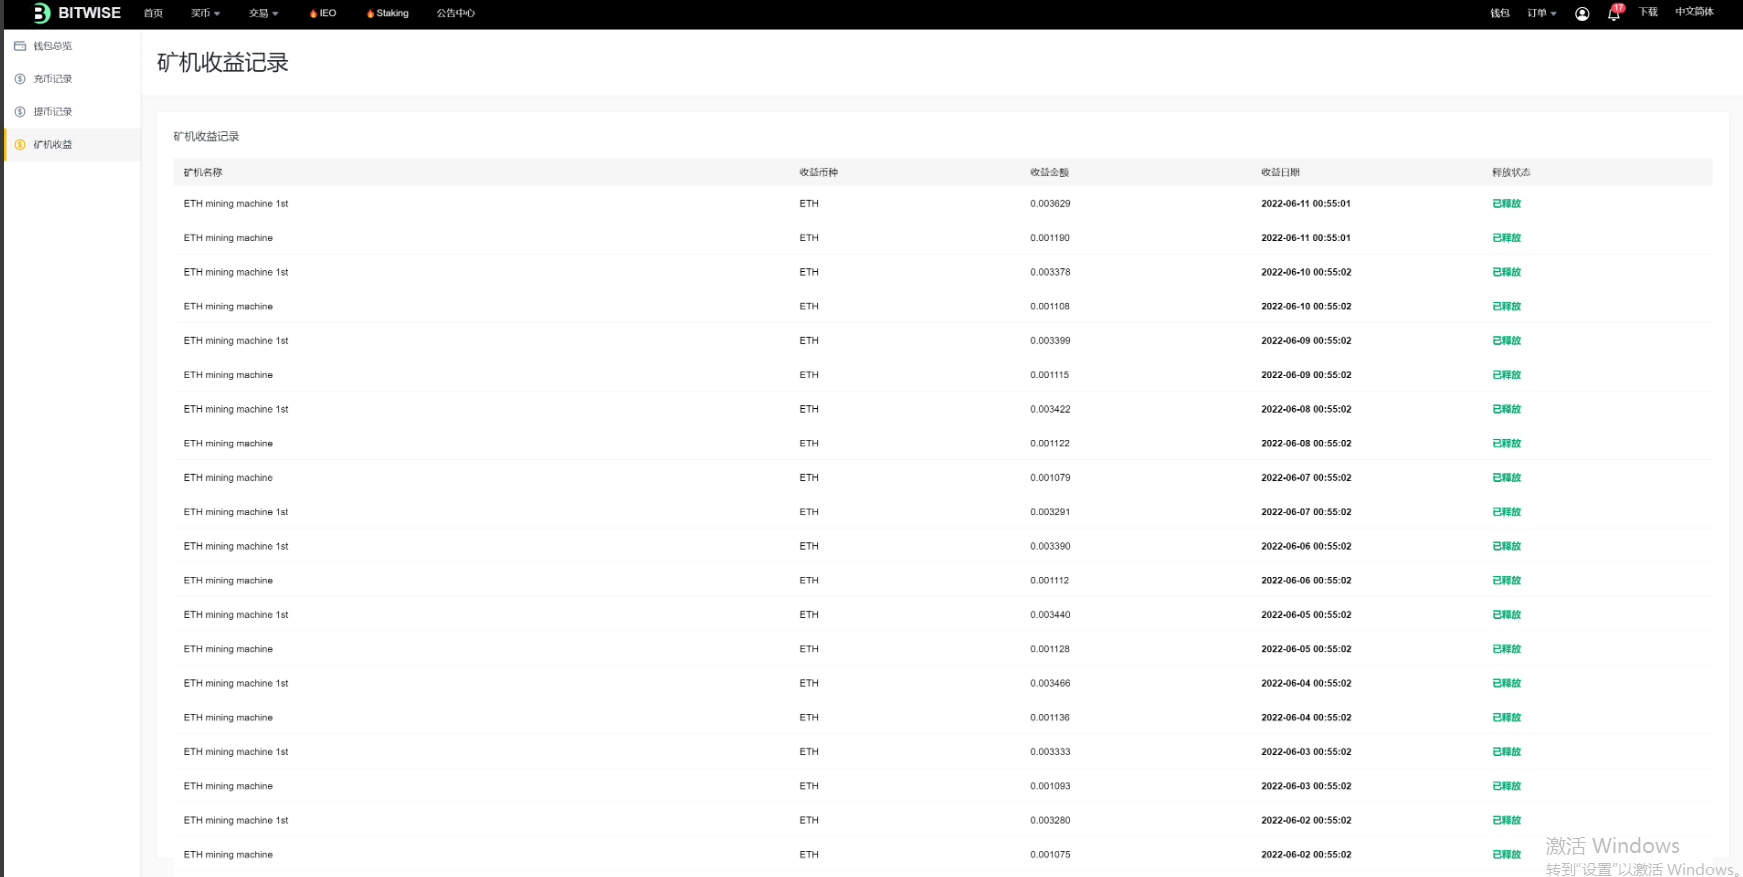Screen dimensions: 1743x877
Task: Click the flame icon beside Staking
Action: (370, 14)
